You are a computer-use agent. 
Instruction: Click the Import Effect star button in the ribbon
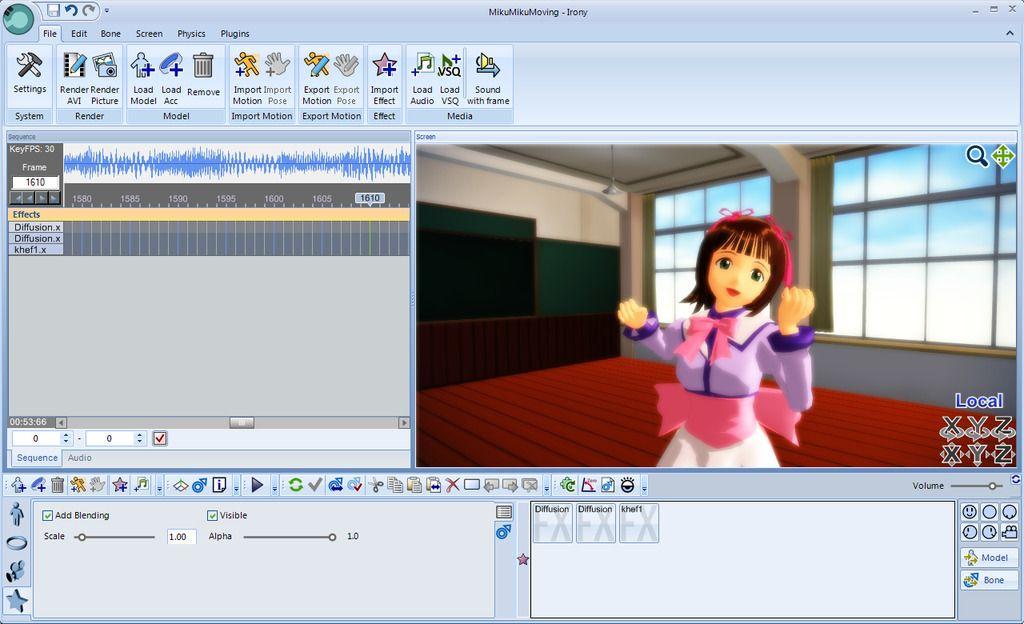384,79
